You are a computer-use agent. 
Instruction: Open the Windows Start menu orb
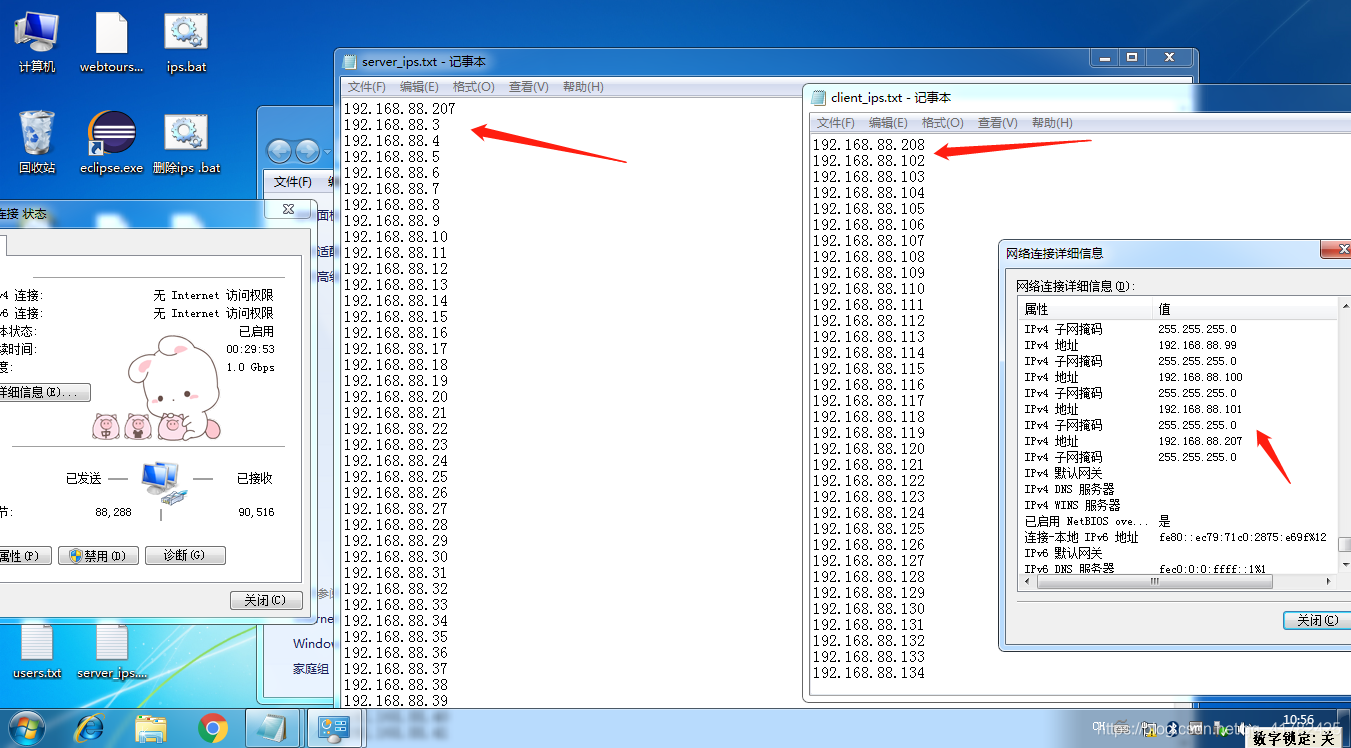[x=25, y=728]
